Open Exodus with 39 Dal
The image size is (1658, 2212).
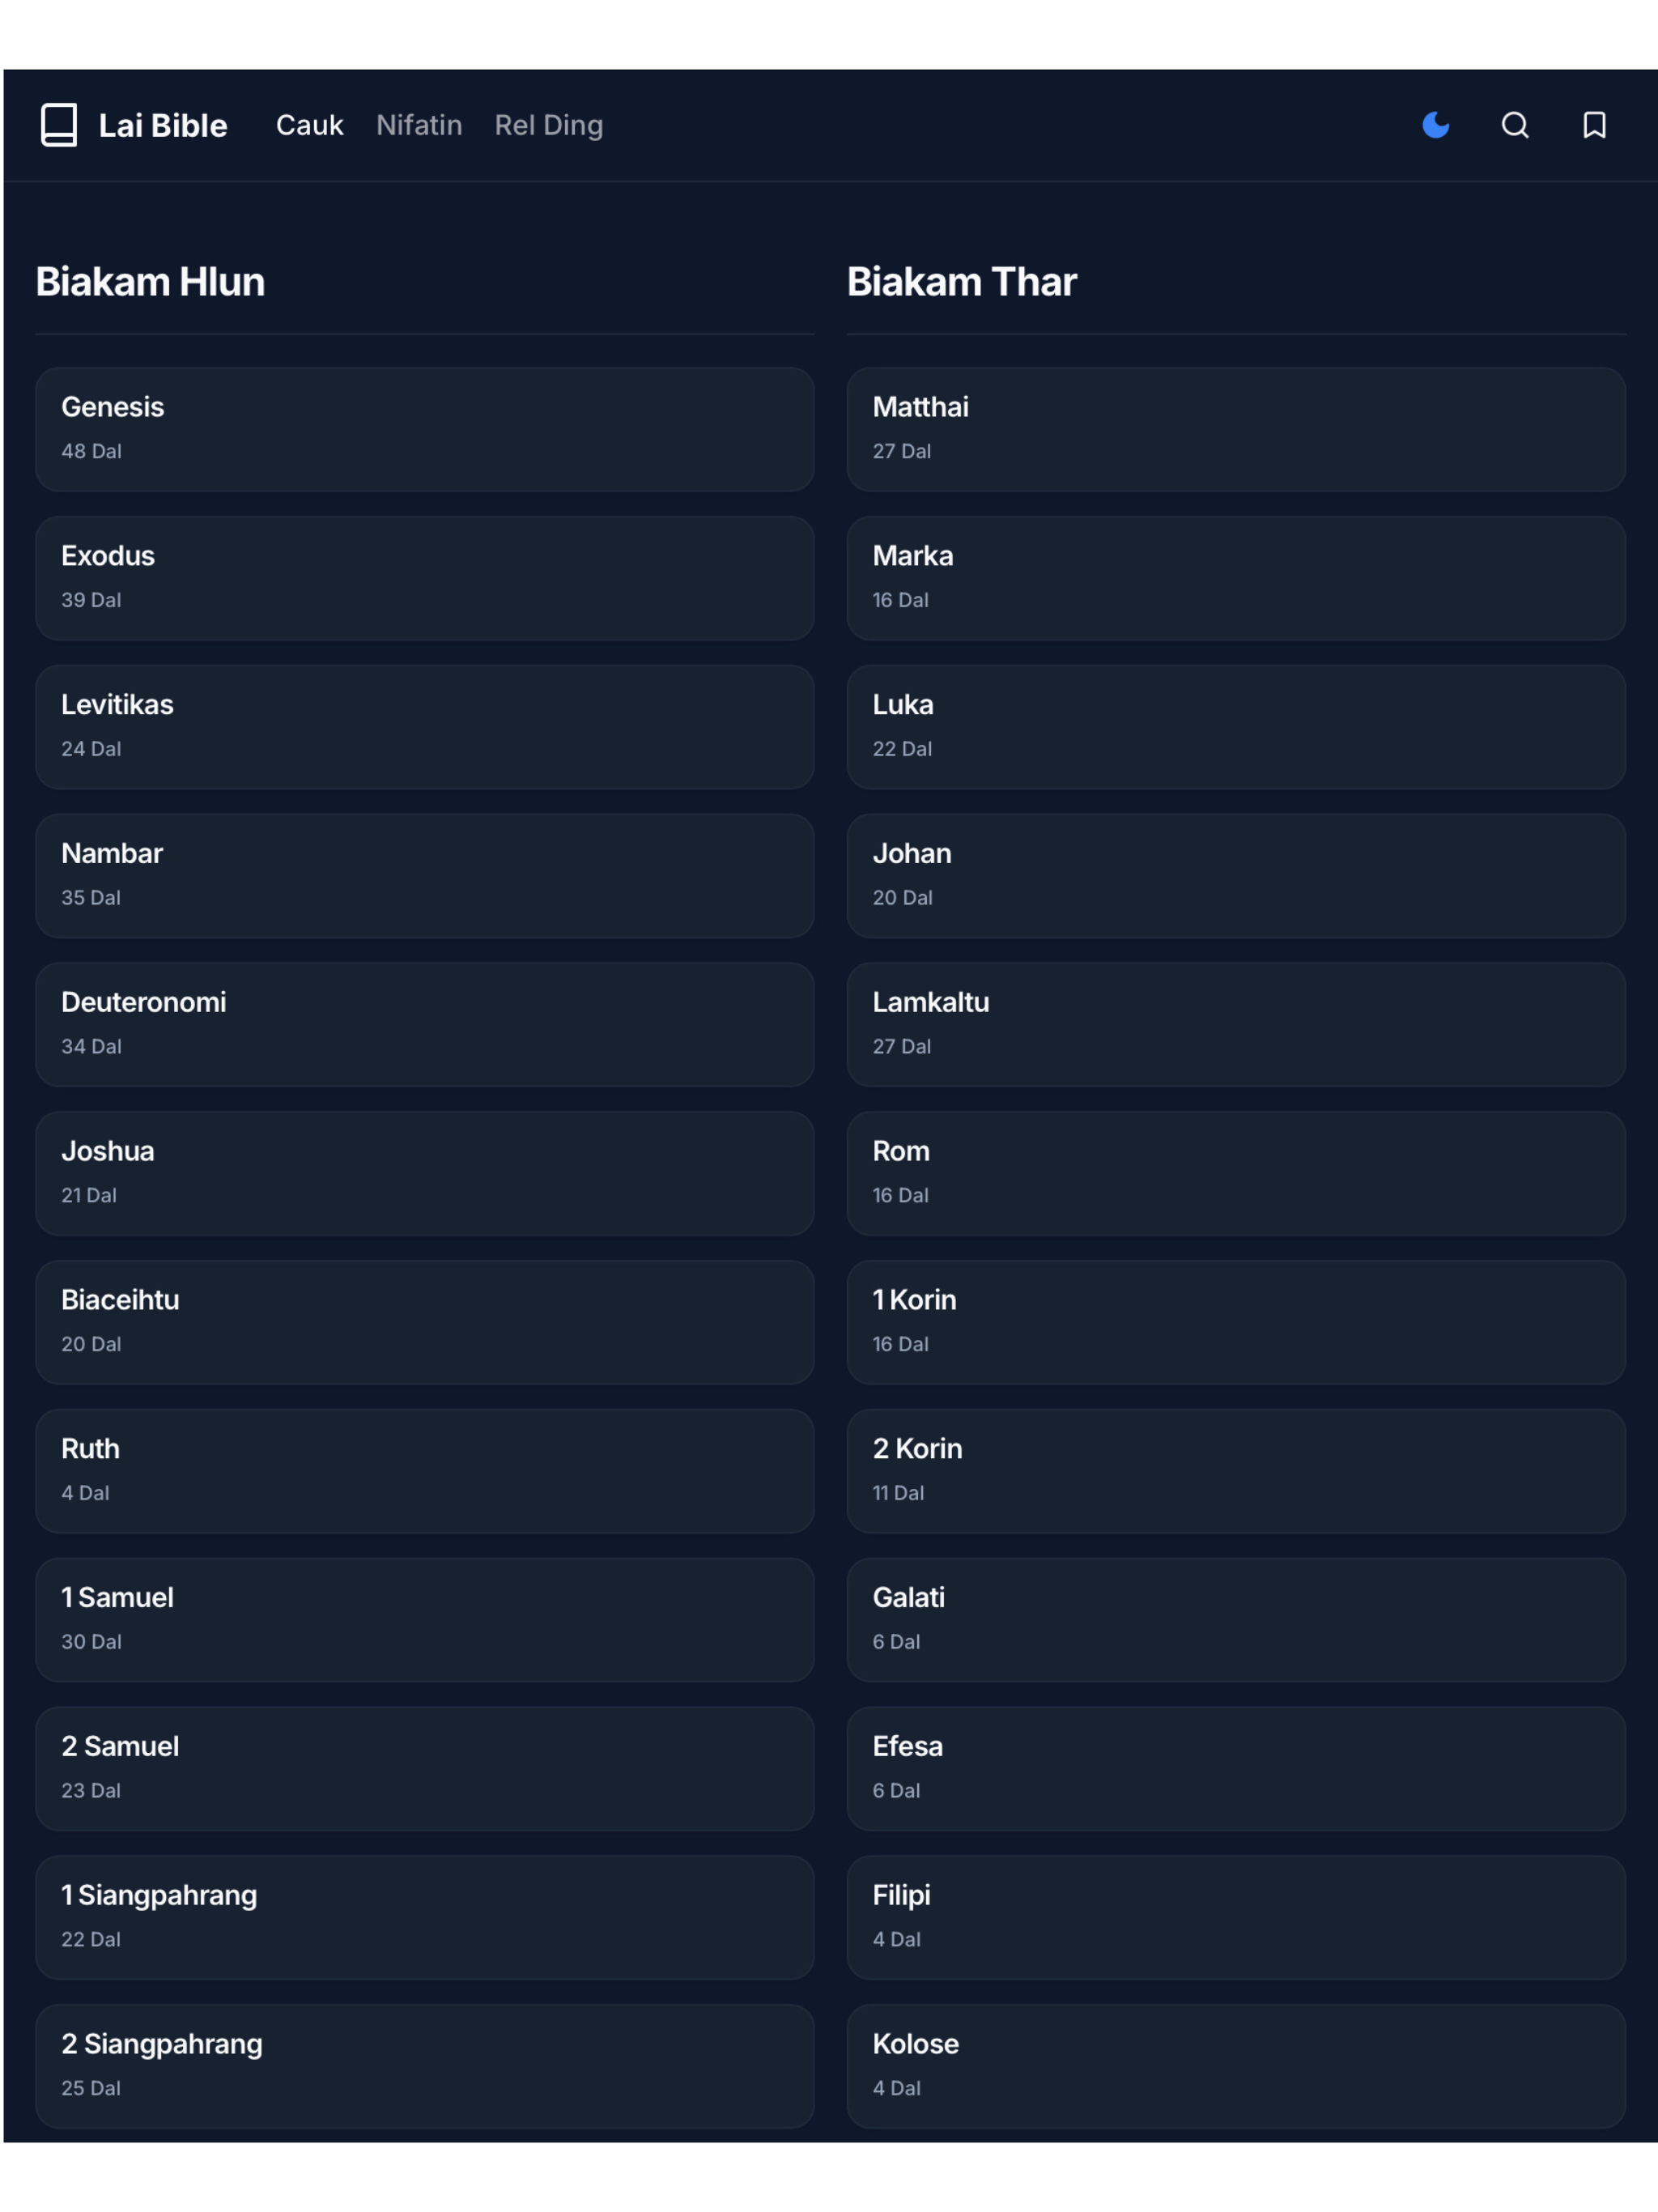tap(425, 578)
